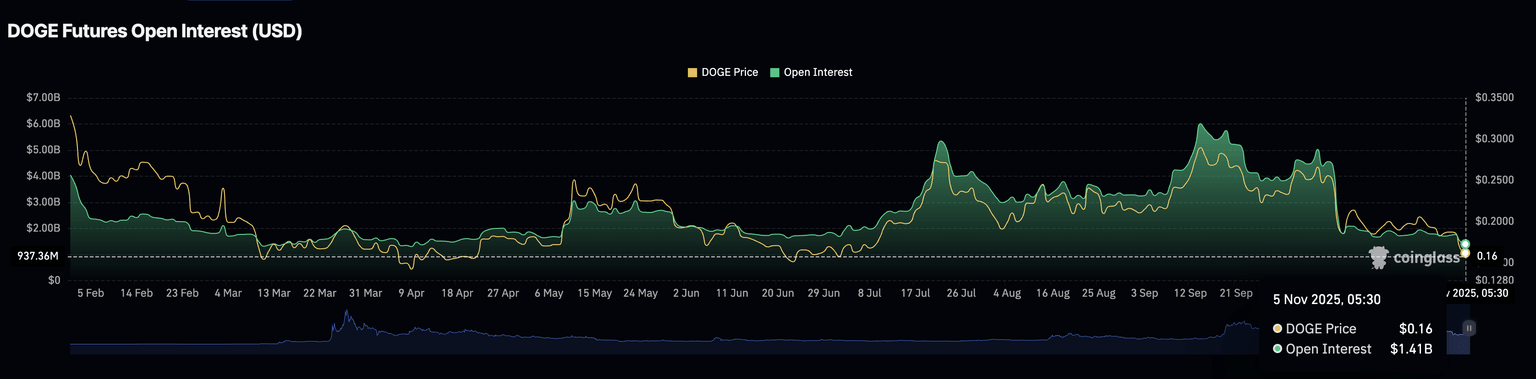Click the 15 May date label
Screen dimensions: 1536x379
coord(594,294)
